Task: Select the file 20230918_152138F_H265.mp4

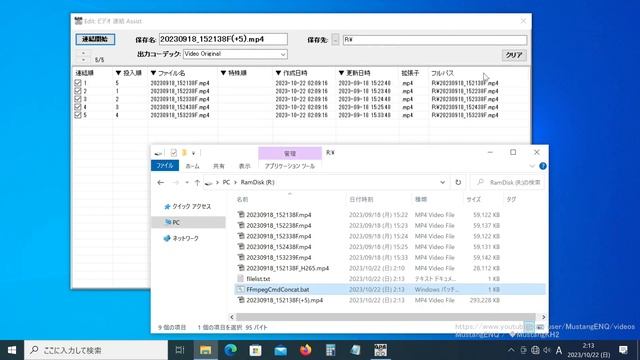Action: click(283, 268)
